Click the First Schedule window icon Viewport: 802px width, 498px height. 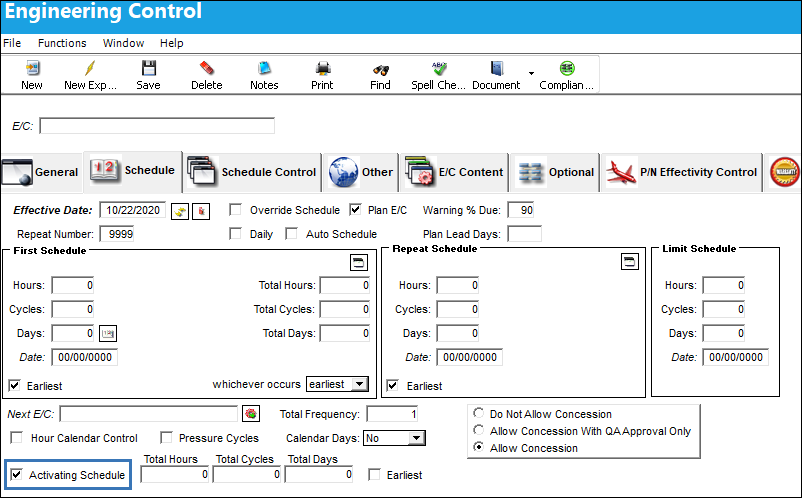pyautogui.click(x=359, y=263)
